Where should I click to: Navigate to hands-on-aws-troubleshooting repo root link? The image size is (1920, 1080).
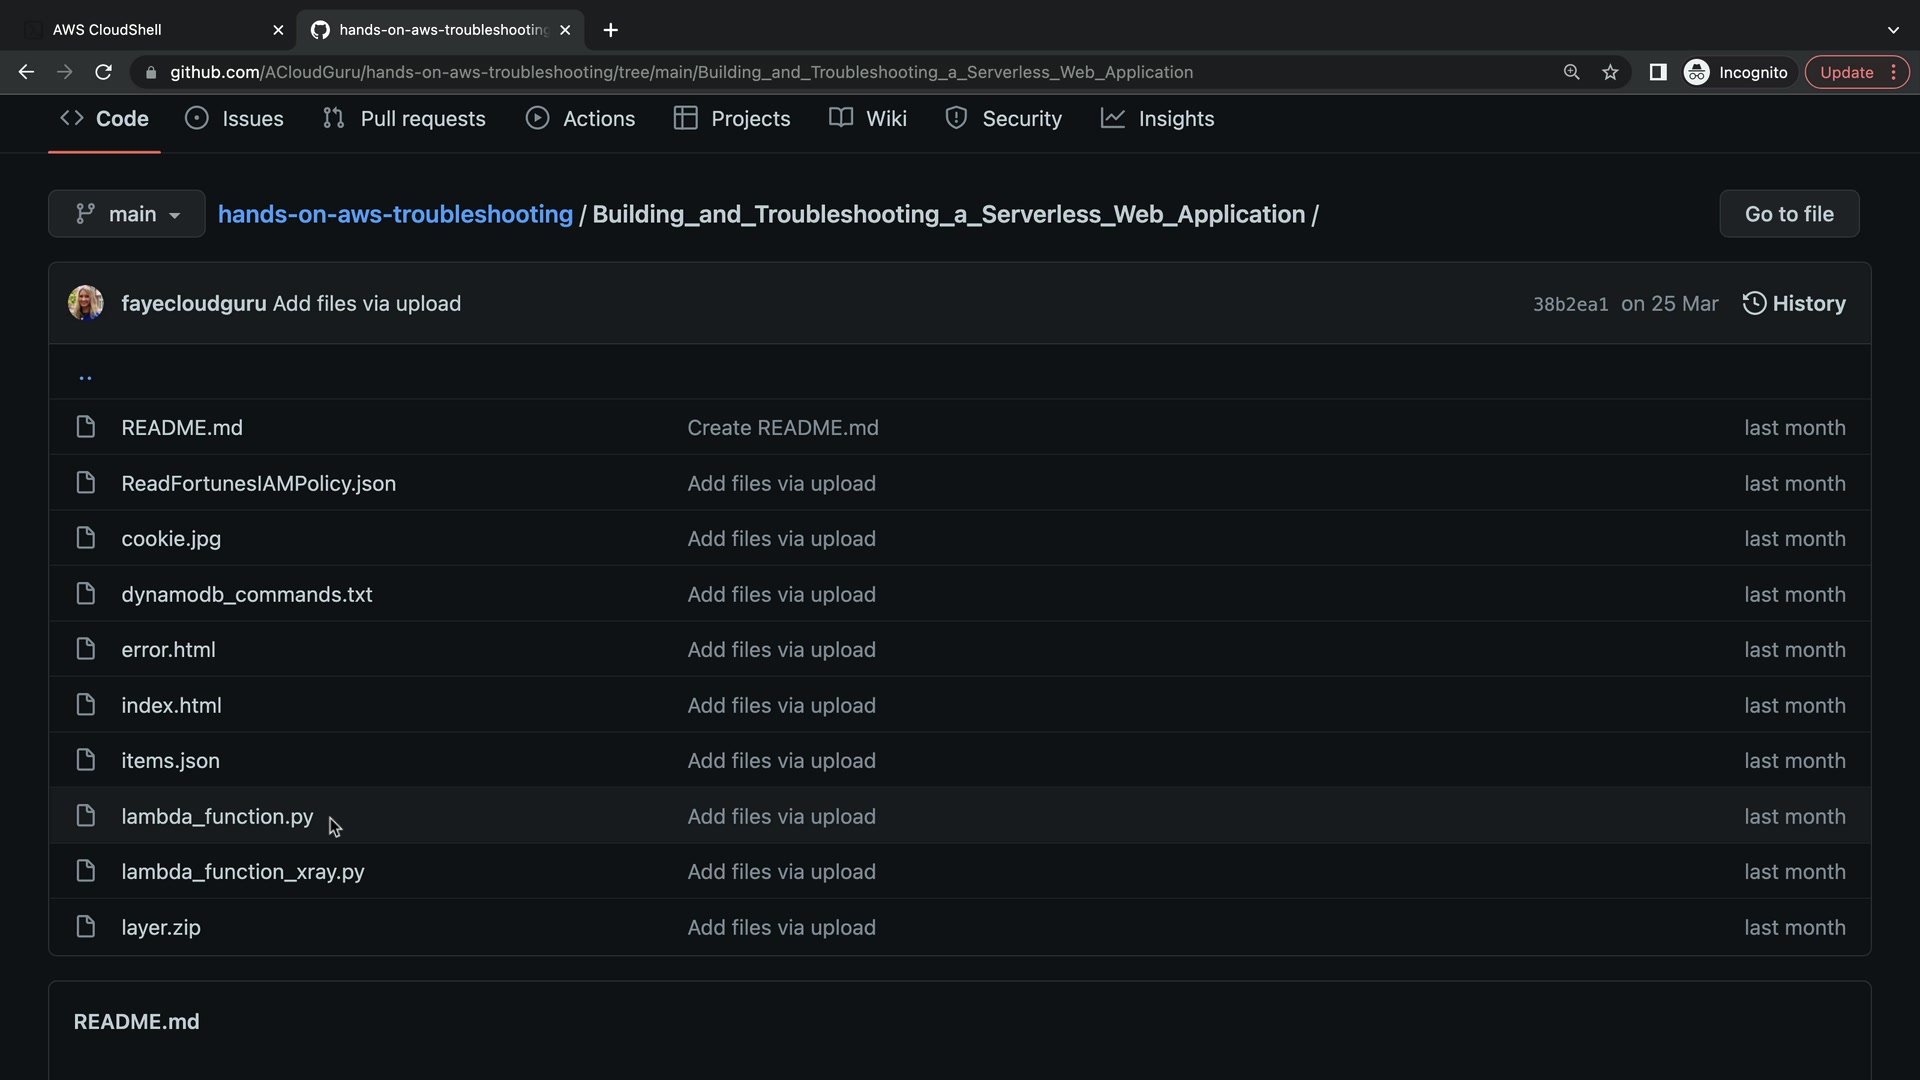[395, 214]
